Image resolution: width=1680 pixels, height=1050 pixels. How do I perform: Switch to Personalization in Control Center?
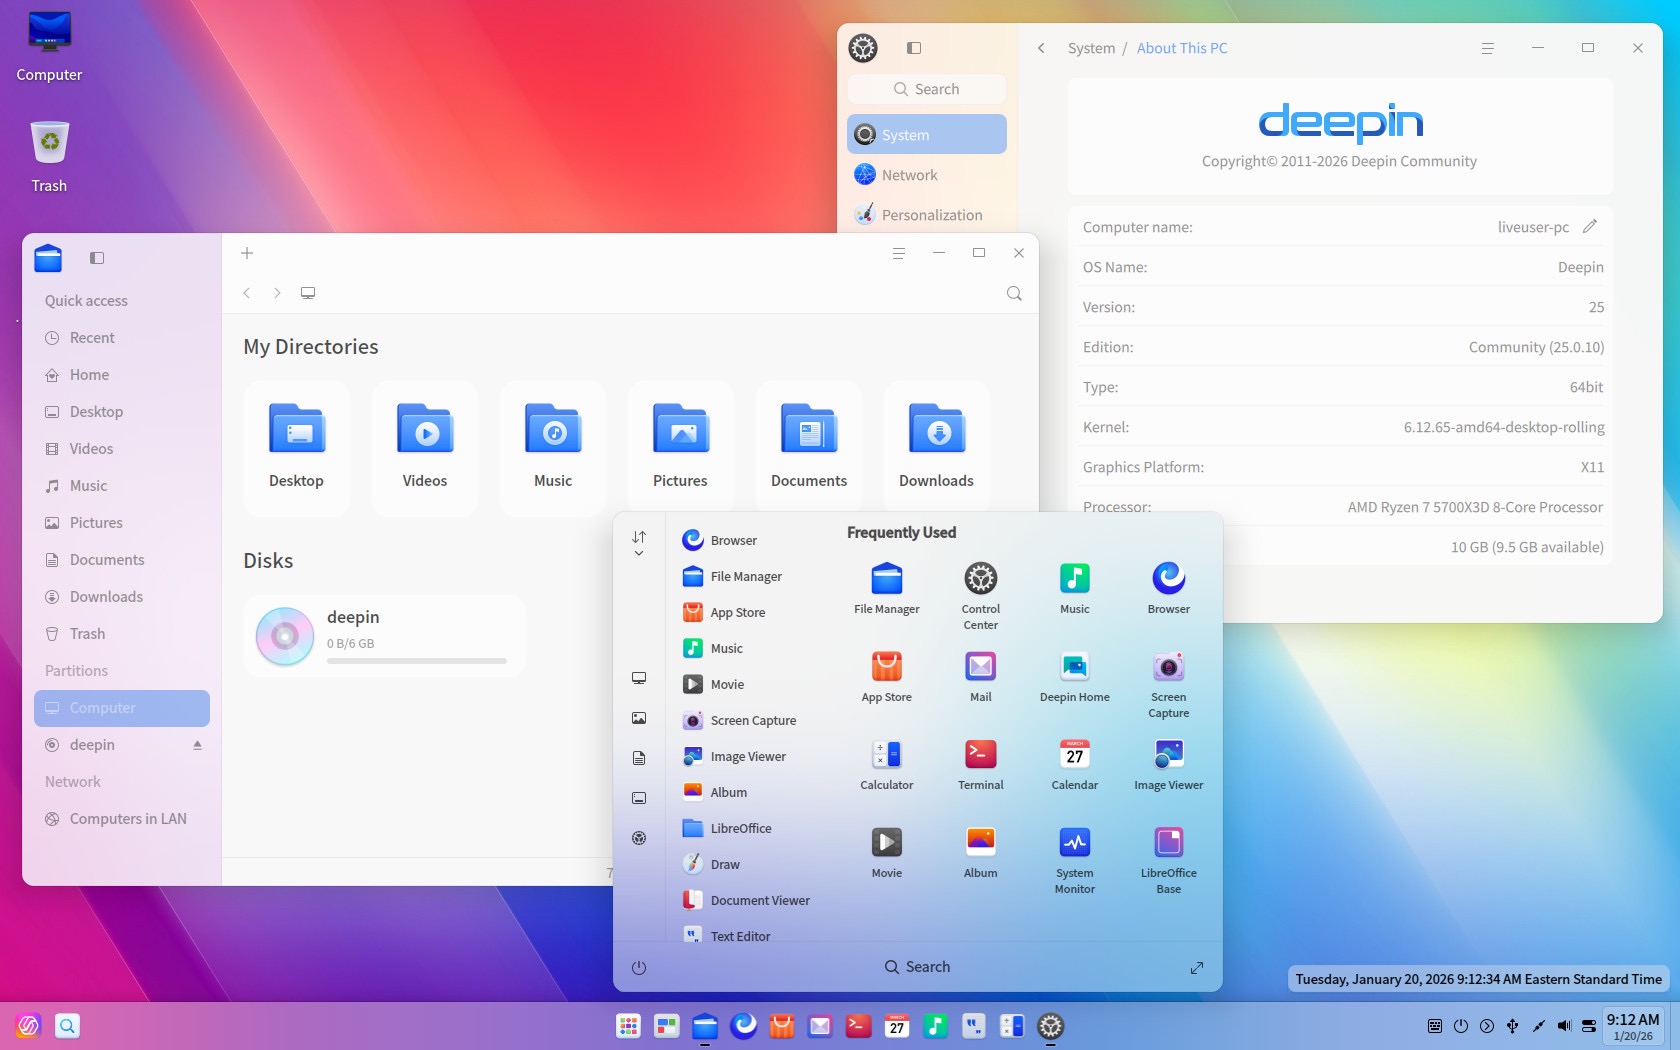coord(930,214)
